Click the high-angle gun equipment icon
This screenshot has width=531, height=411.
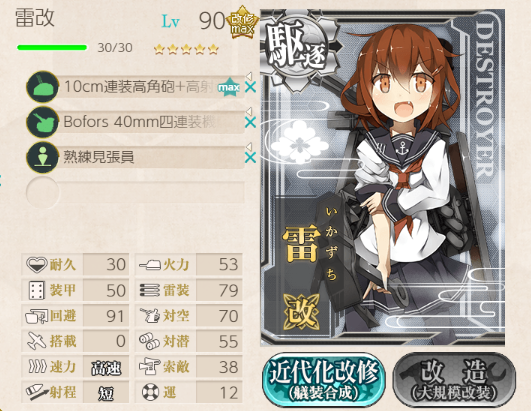click(43, 87)
